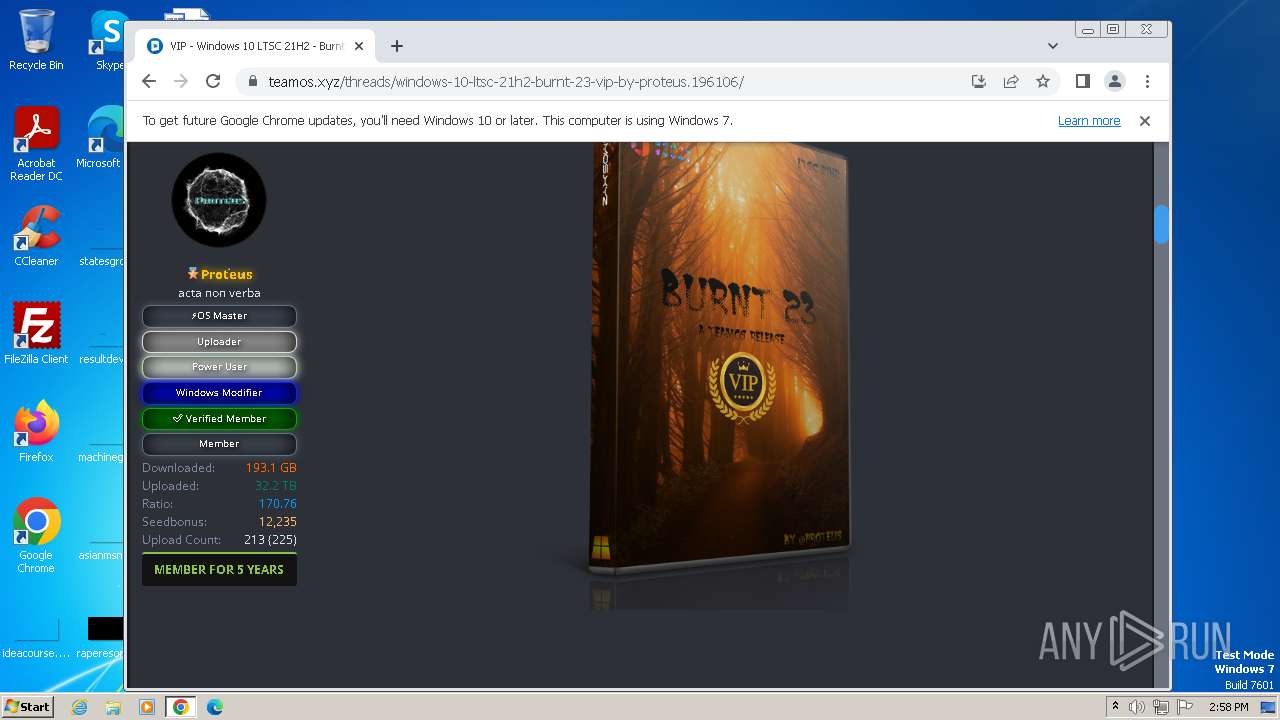Open Windows Explorer from taskbar
This screenshot has height=720, width=1280.
click(113, 707)
